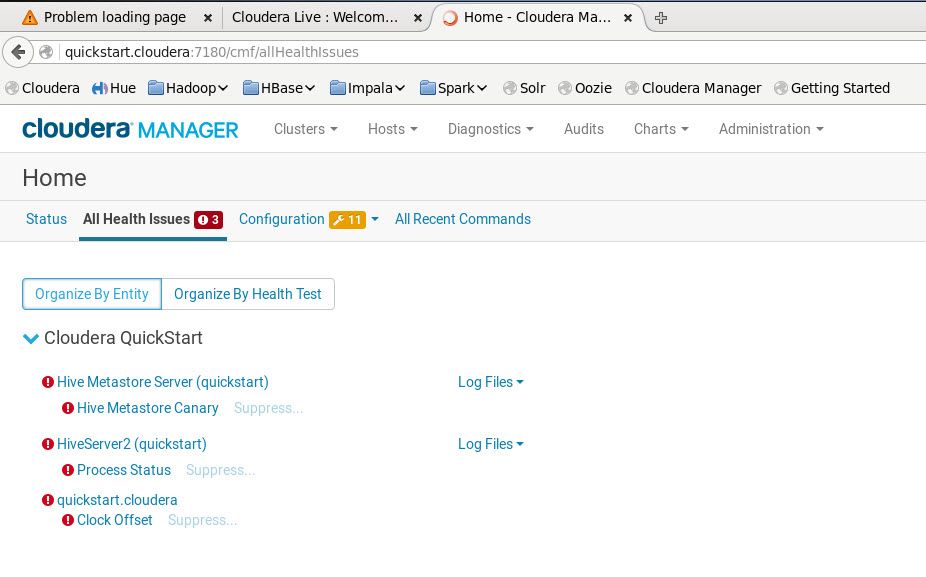Select Organize By Entity view
This screenshot has height=577, width=926.
tap(91, 294)
